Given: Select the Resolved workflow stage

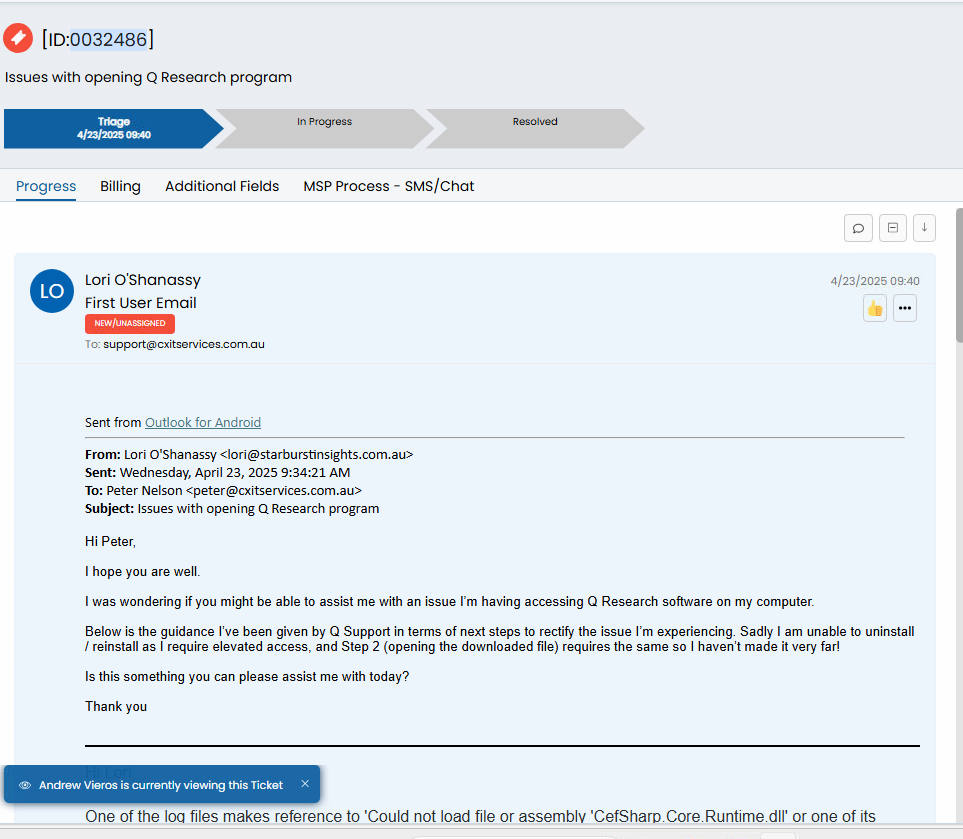Looking at the screenshot, I should pyautogui.click(x=535, y=128).
